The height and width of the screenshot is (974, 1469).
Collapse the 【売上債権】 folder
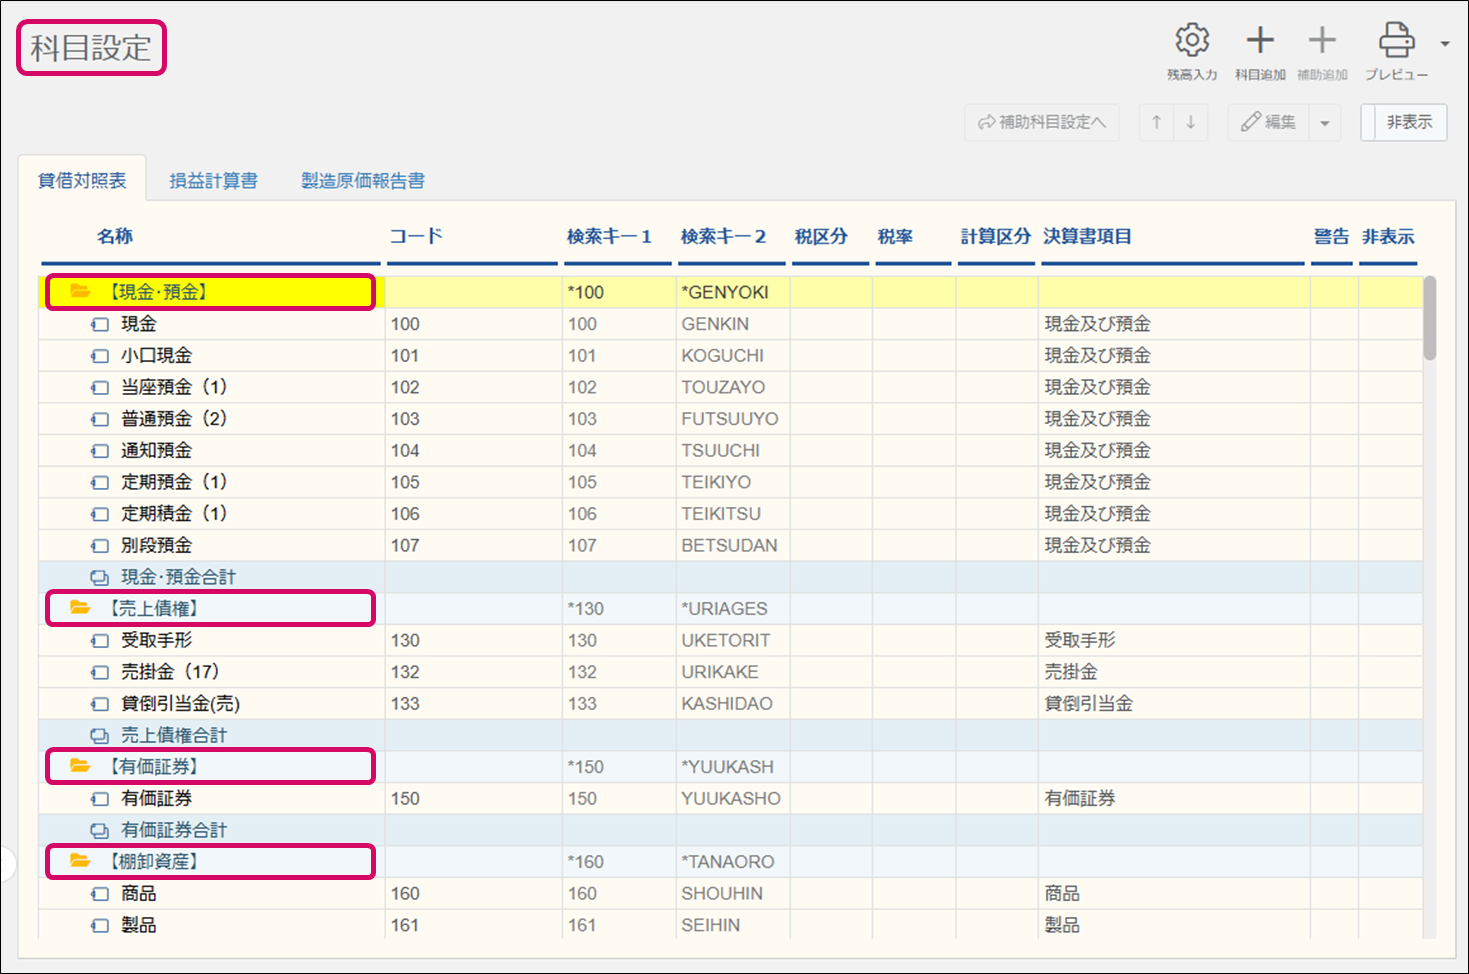point(80,608)
